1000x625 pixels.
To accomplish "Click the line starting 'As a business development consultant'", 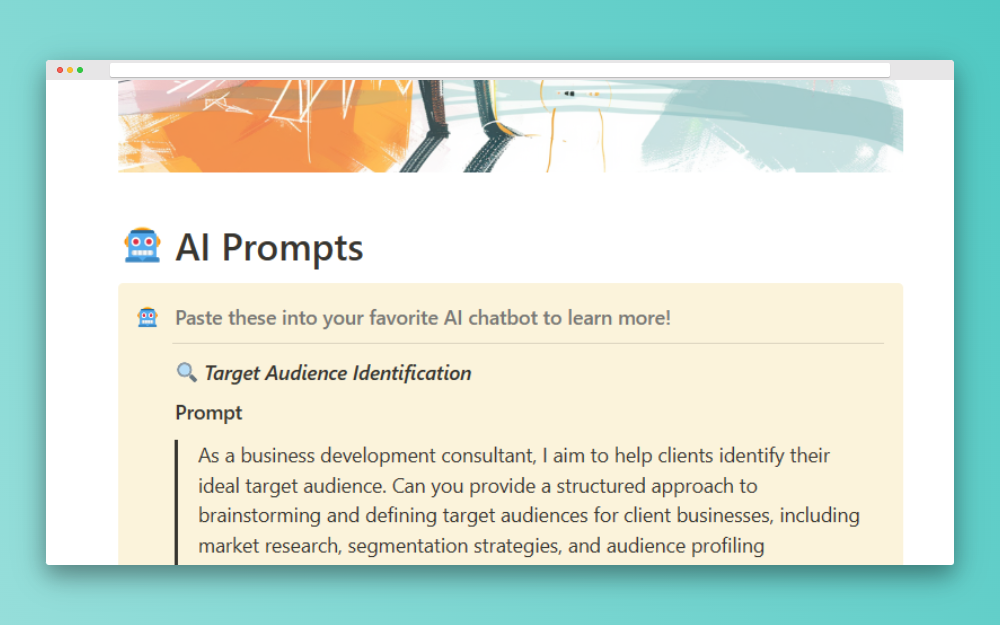I will (x=514, y=456).
